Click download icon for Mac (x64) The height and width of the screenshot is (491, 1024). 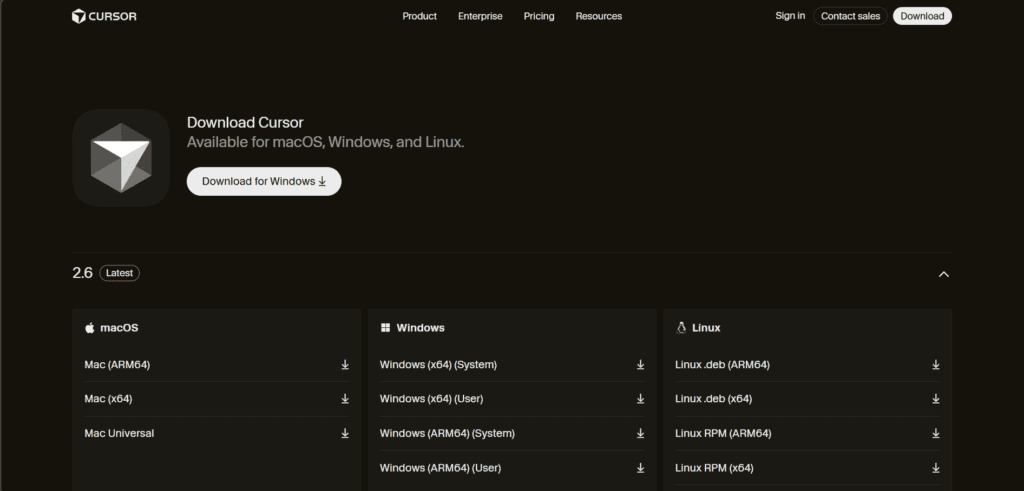coord(345,399)
